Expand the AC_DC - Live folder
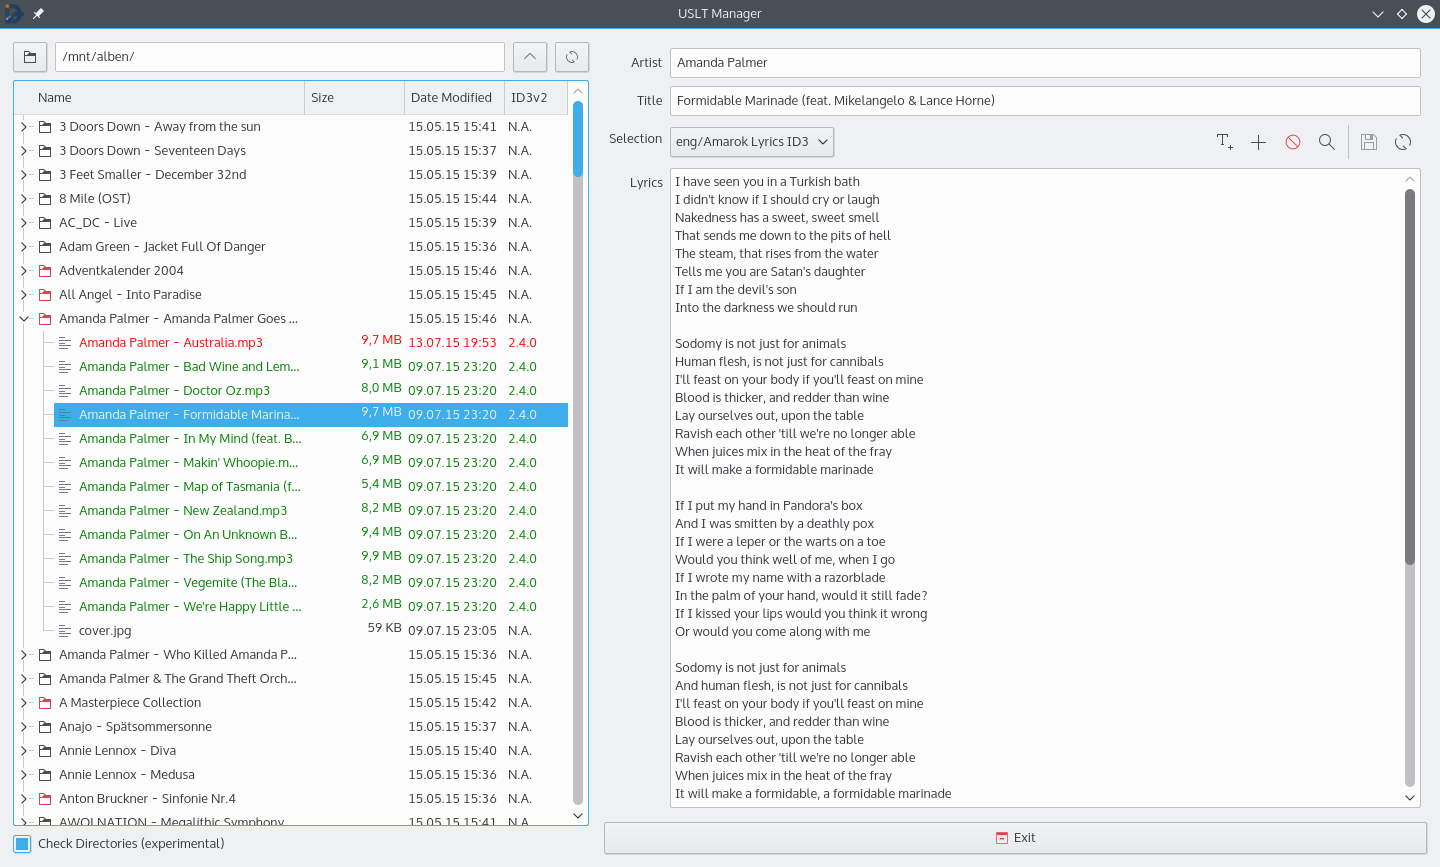This screenshot has width=1440, height=867. coord(24,223)
